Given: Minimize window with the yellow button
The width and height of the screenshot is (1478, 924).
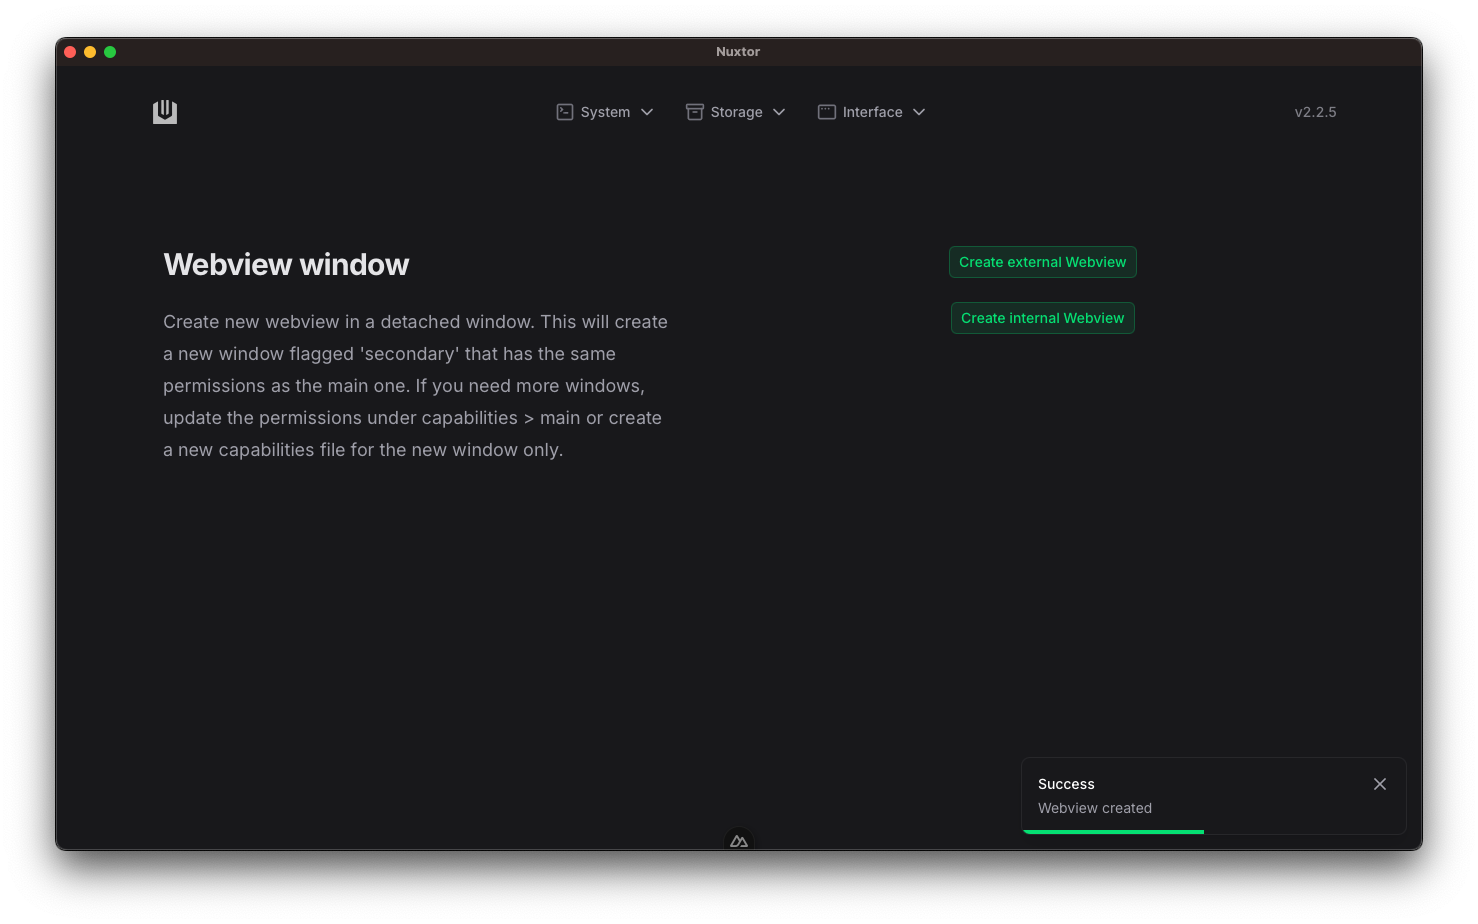Looking at the screenshot, I should pos(90,52).
